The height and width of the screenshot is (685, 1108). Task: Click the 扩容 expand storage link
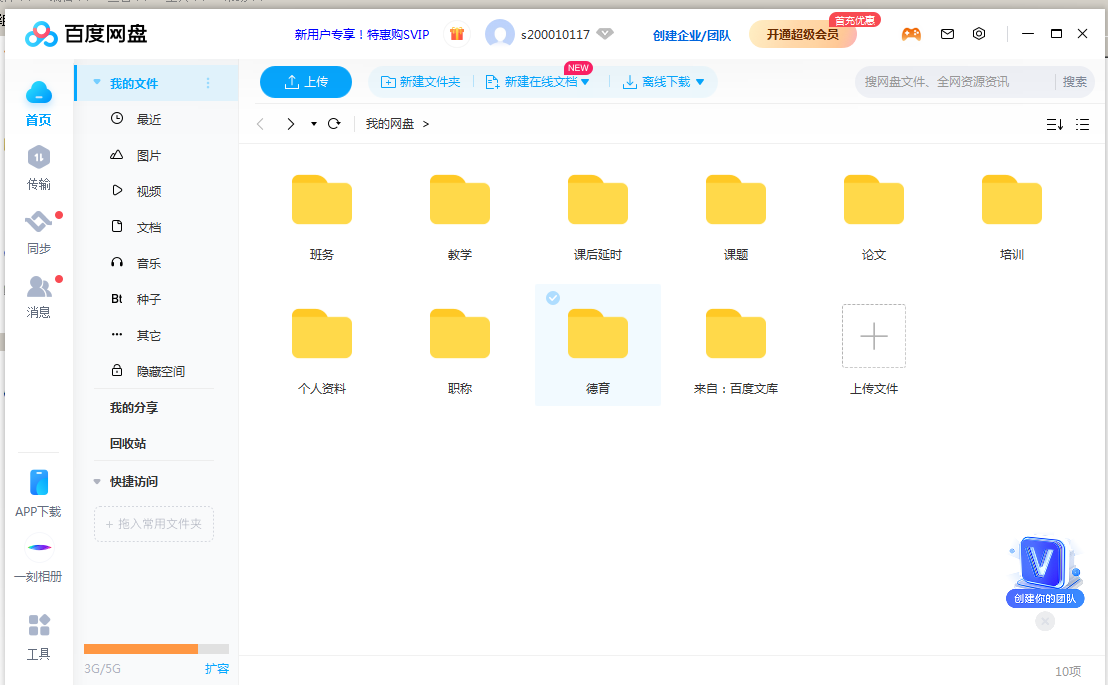(x=217, y=668)
